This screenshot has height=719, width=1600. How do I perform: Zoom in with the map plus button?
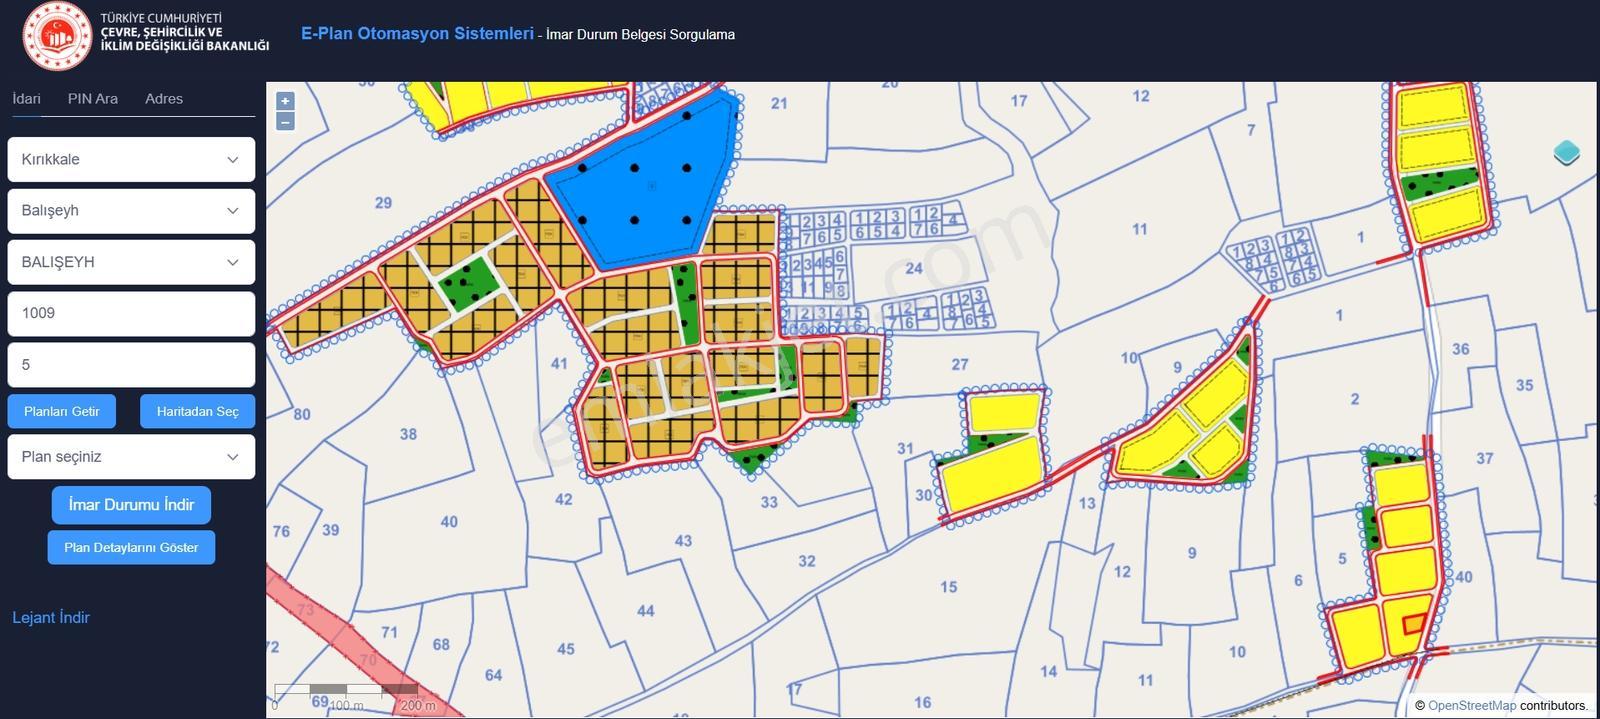(285, 101)
